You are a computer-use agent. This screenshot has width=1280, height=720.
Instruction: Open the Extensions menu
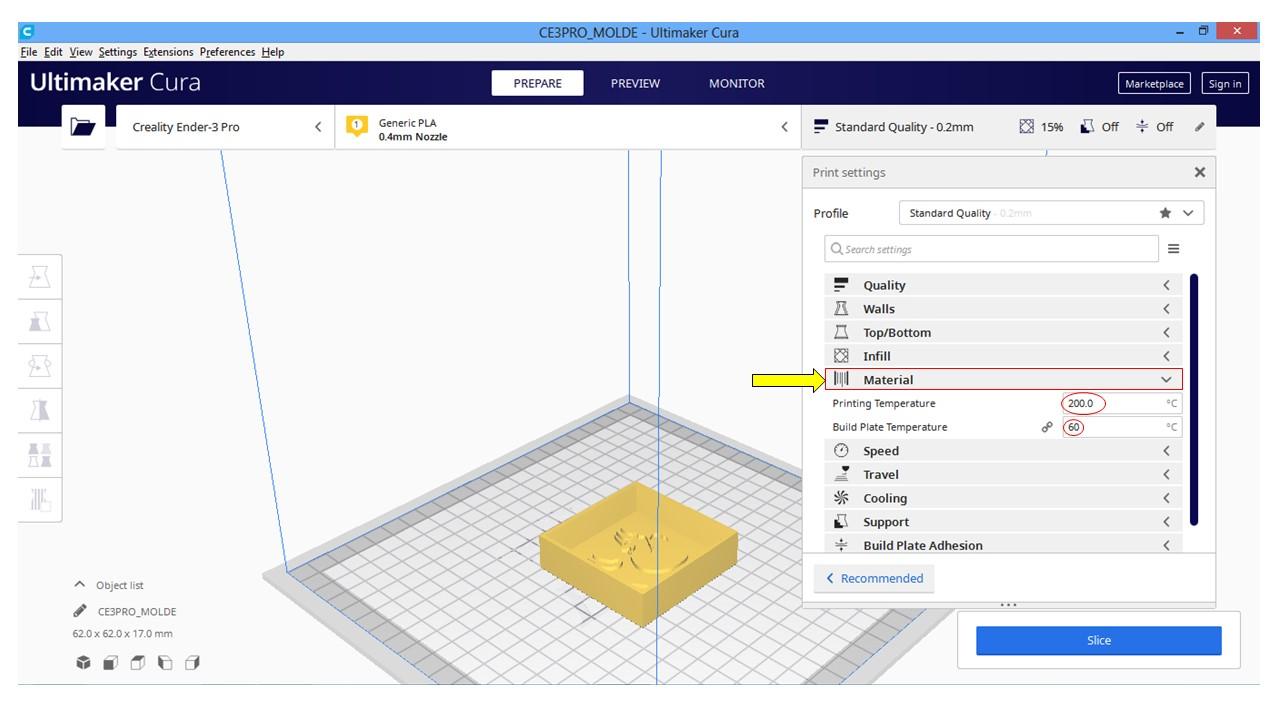169,52
